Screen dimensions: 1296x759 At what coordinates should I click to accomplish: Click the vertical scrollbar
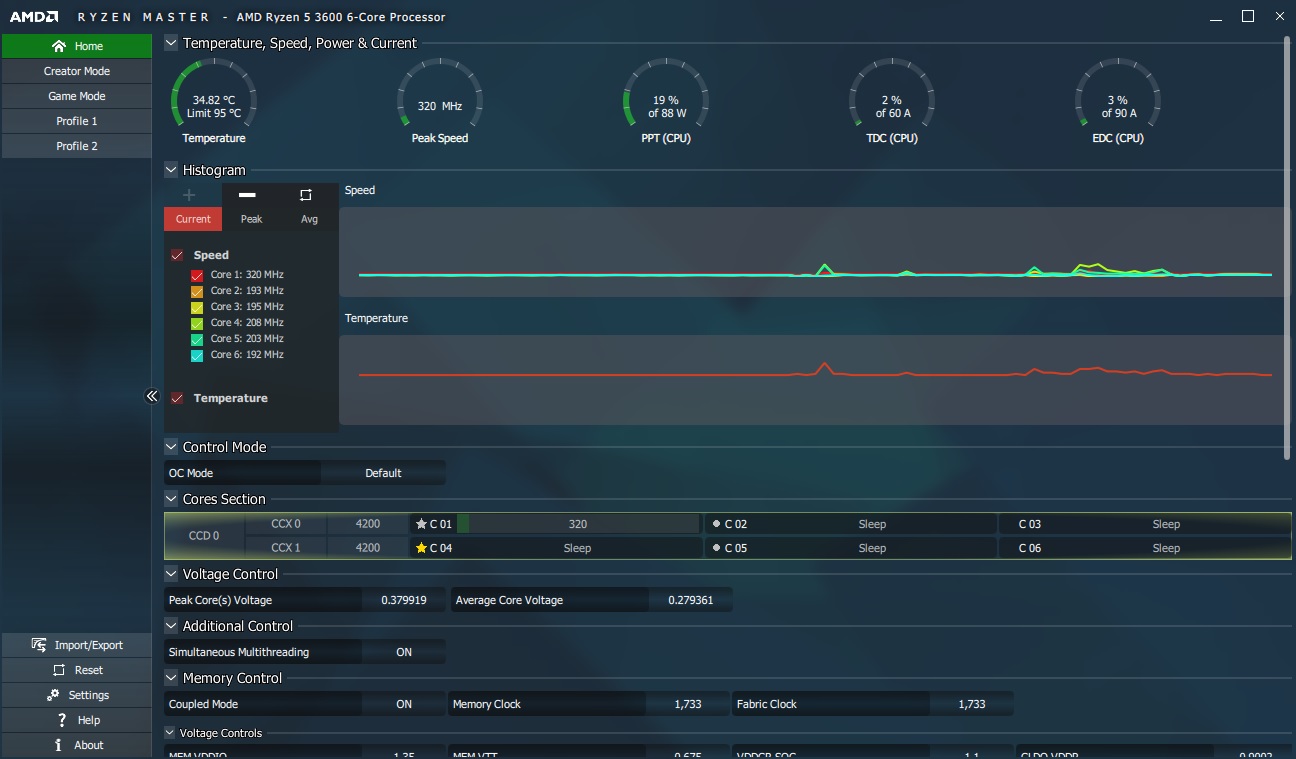pyautogui.click(x=1287, y=248)
